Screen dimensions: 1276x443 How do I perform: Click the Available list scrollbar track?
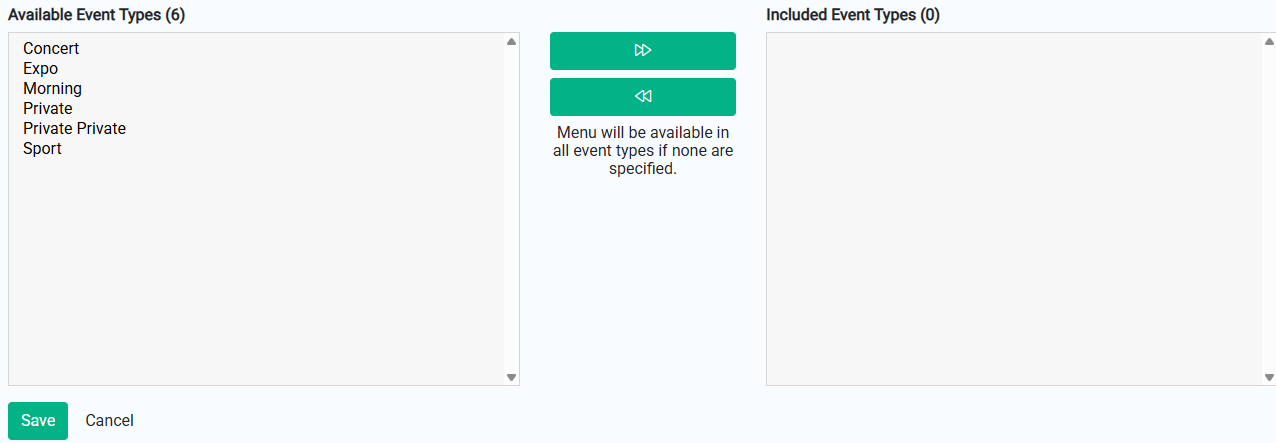click(511, 209)
